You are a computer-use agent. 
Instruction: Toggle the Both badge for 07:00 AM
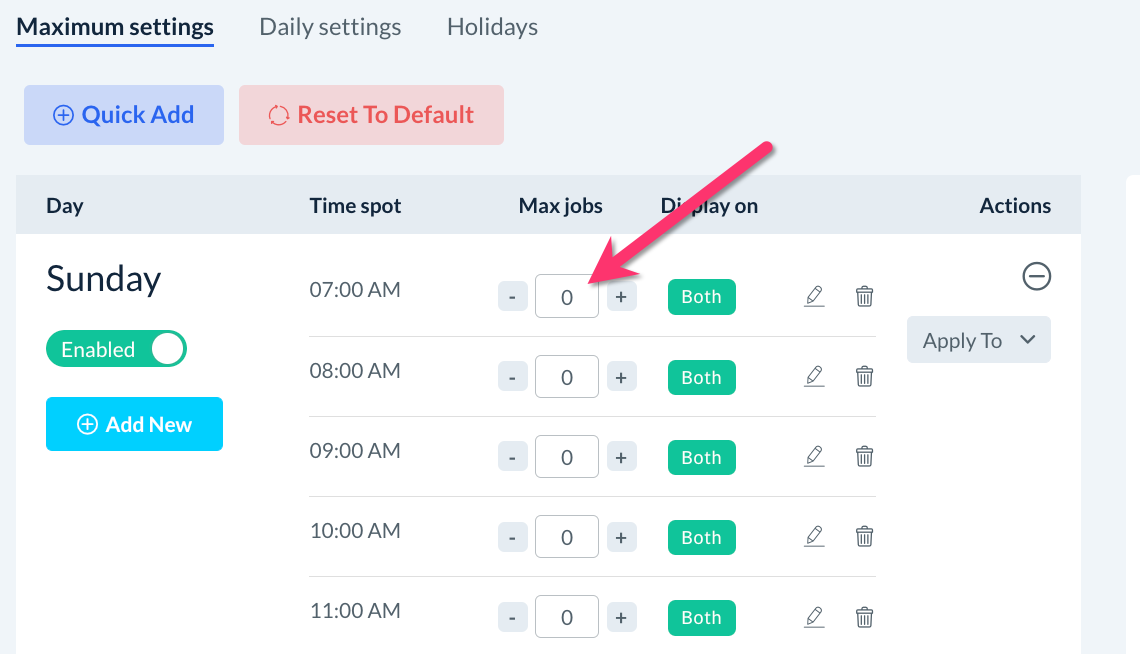(x=701, y=297)
